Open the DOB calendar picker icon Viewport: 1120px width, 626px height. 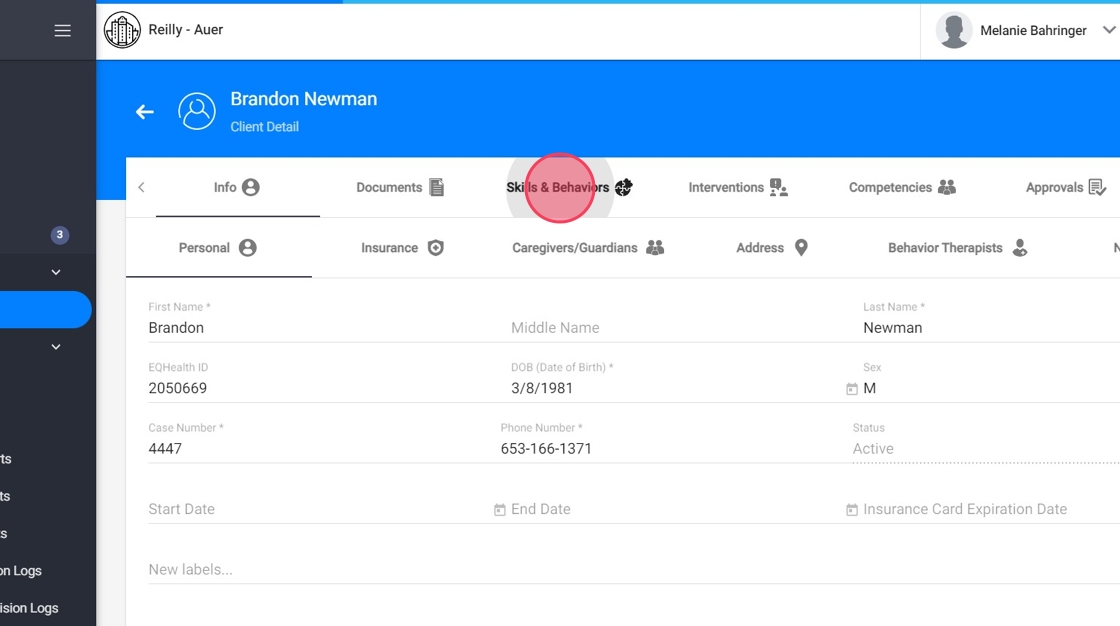(x=851, y=389)
